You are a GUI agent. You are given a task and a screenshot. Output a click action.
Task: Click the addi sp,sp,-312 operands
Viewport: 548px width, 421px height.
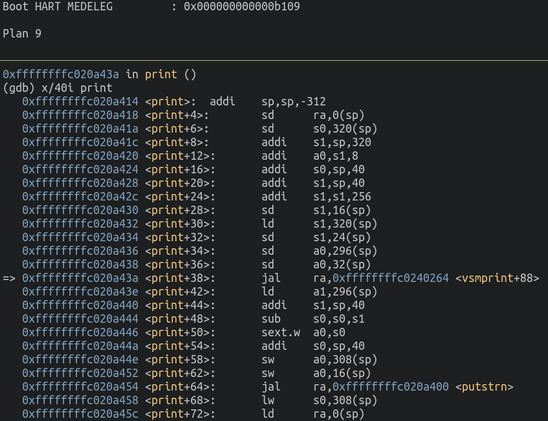294,102
